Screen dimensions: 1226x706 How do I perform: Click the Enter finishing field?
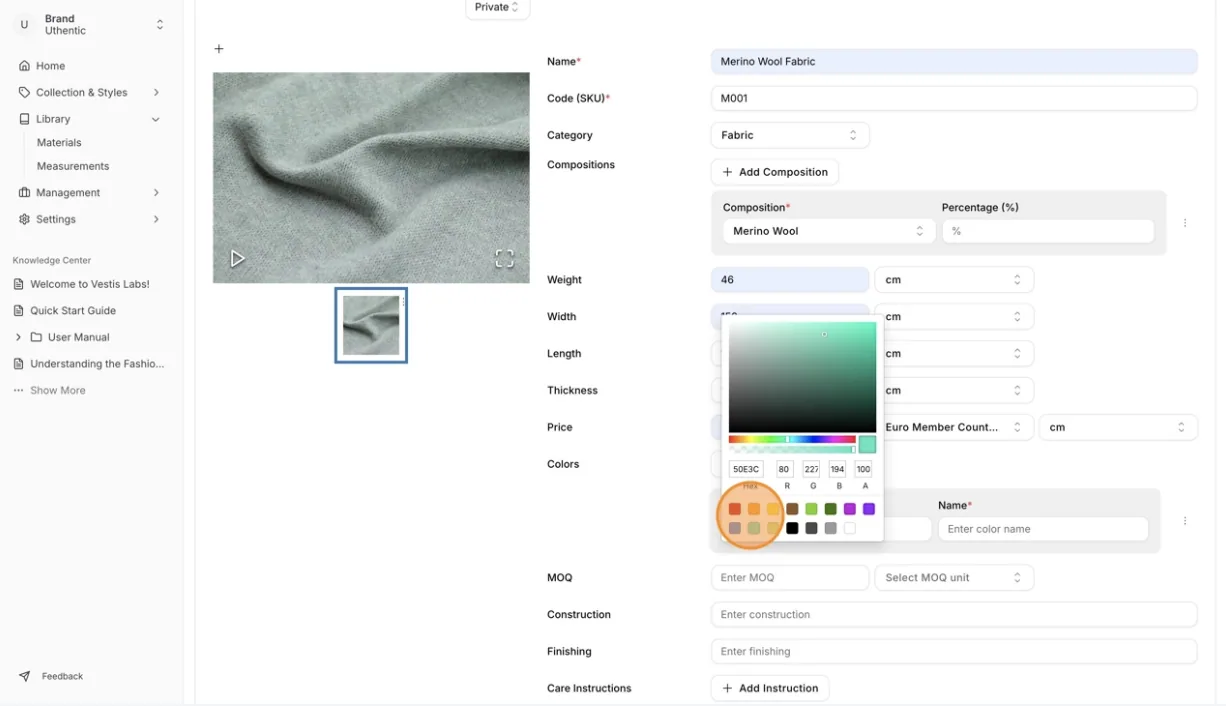point(954,652)
